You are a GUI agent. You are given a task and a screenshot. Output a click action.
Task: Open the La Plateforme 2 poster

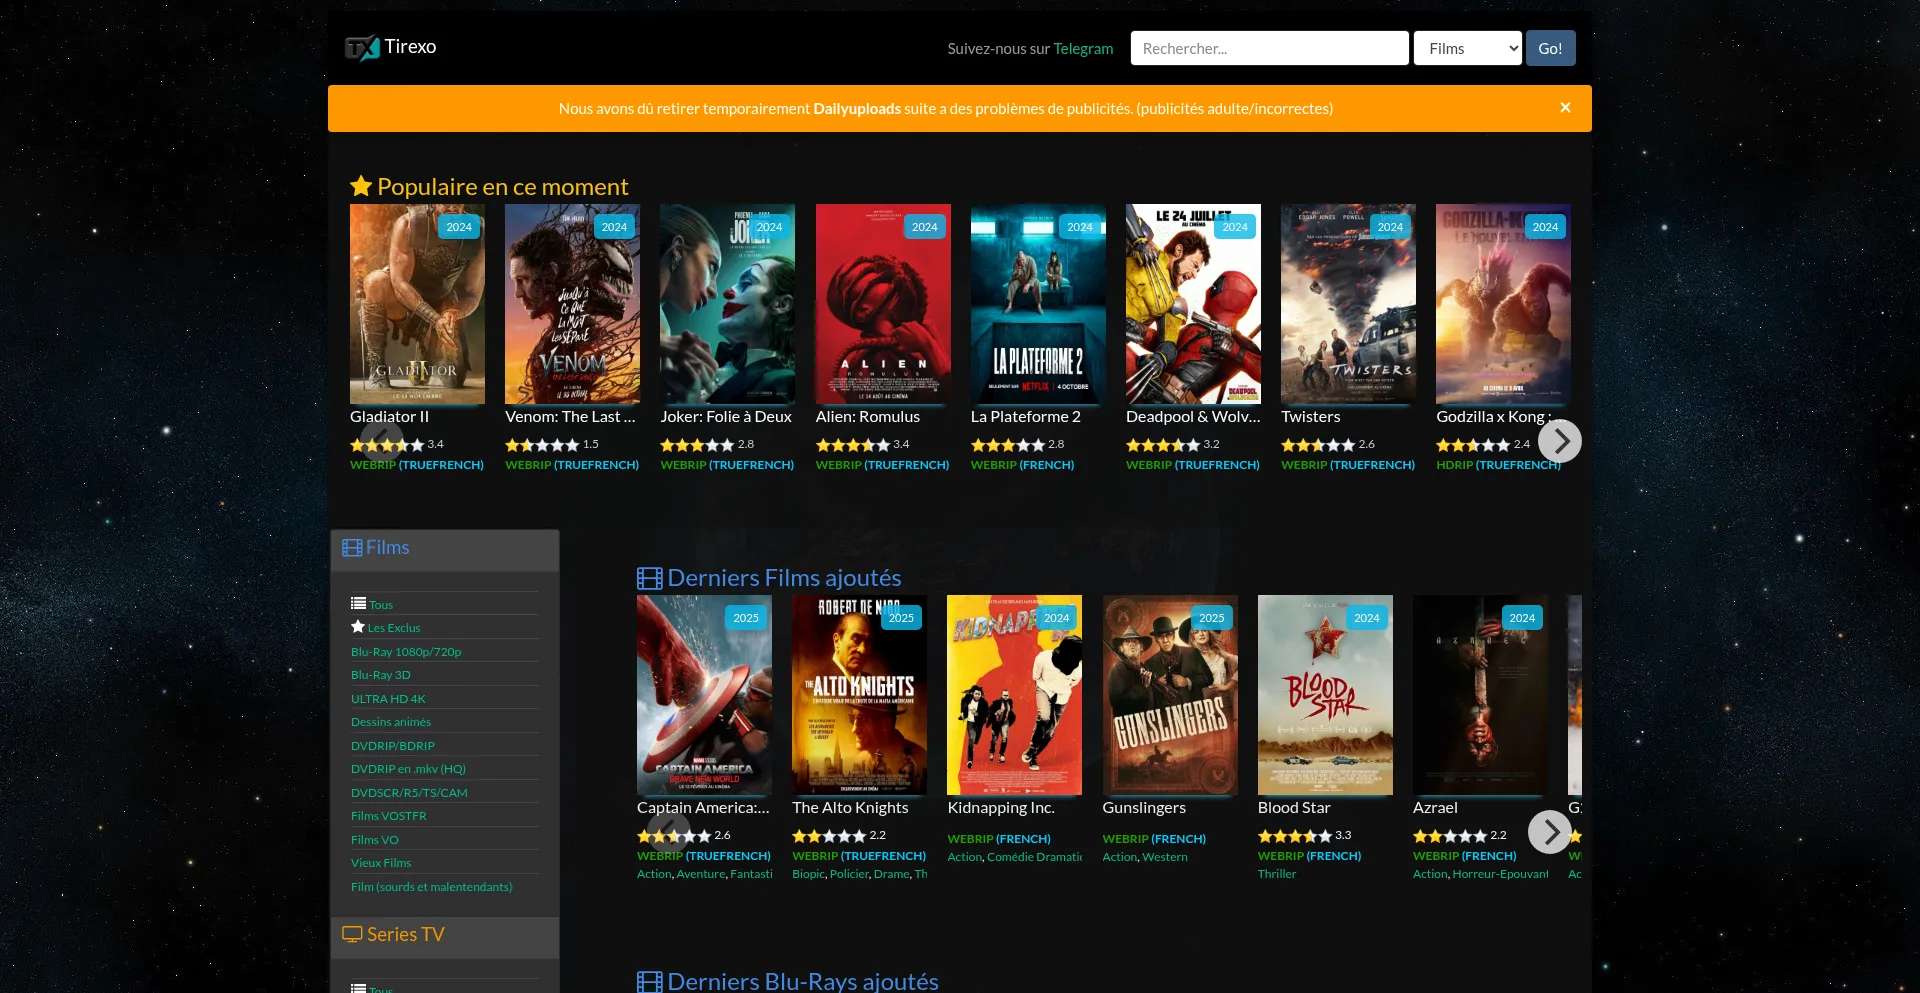tap(1038, 304)
